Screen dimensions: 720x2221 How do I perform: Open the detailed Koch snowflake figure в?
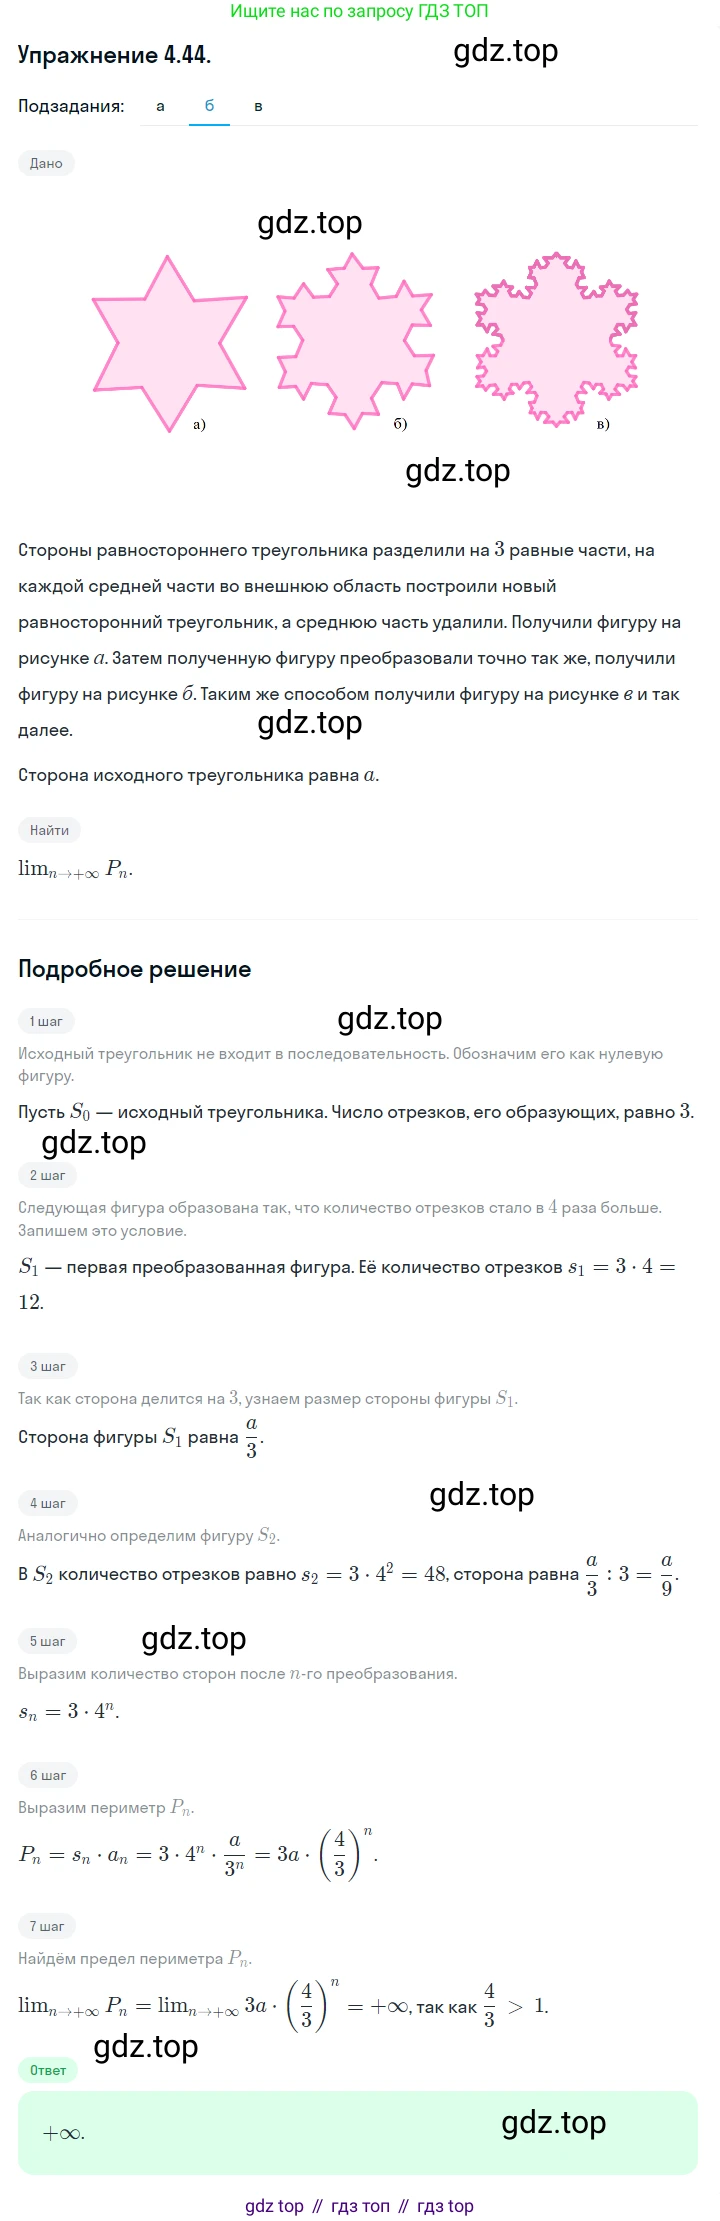556,339
